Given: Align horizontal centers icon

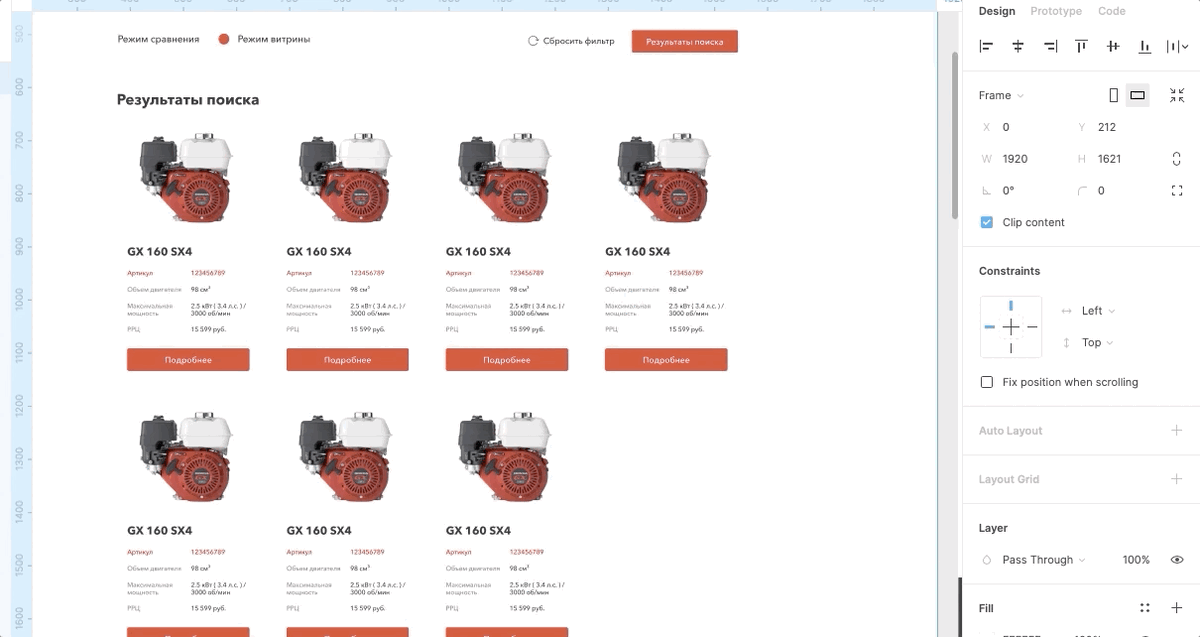Looking at the screenshot, I should tap(1018, 46).
